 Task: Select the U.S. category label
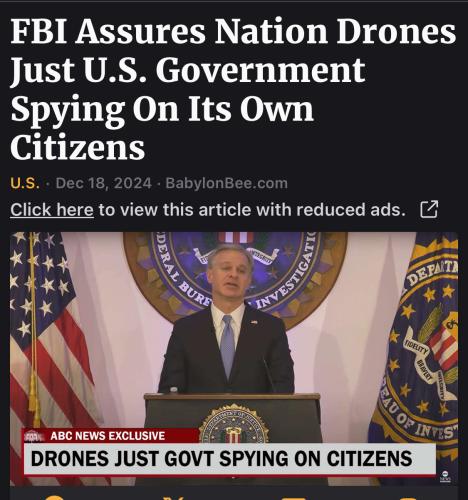pyautogui.click(x=25, y=183)
